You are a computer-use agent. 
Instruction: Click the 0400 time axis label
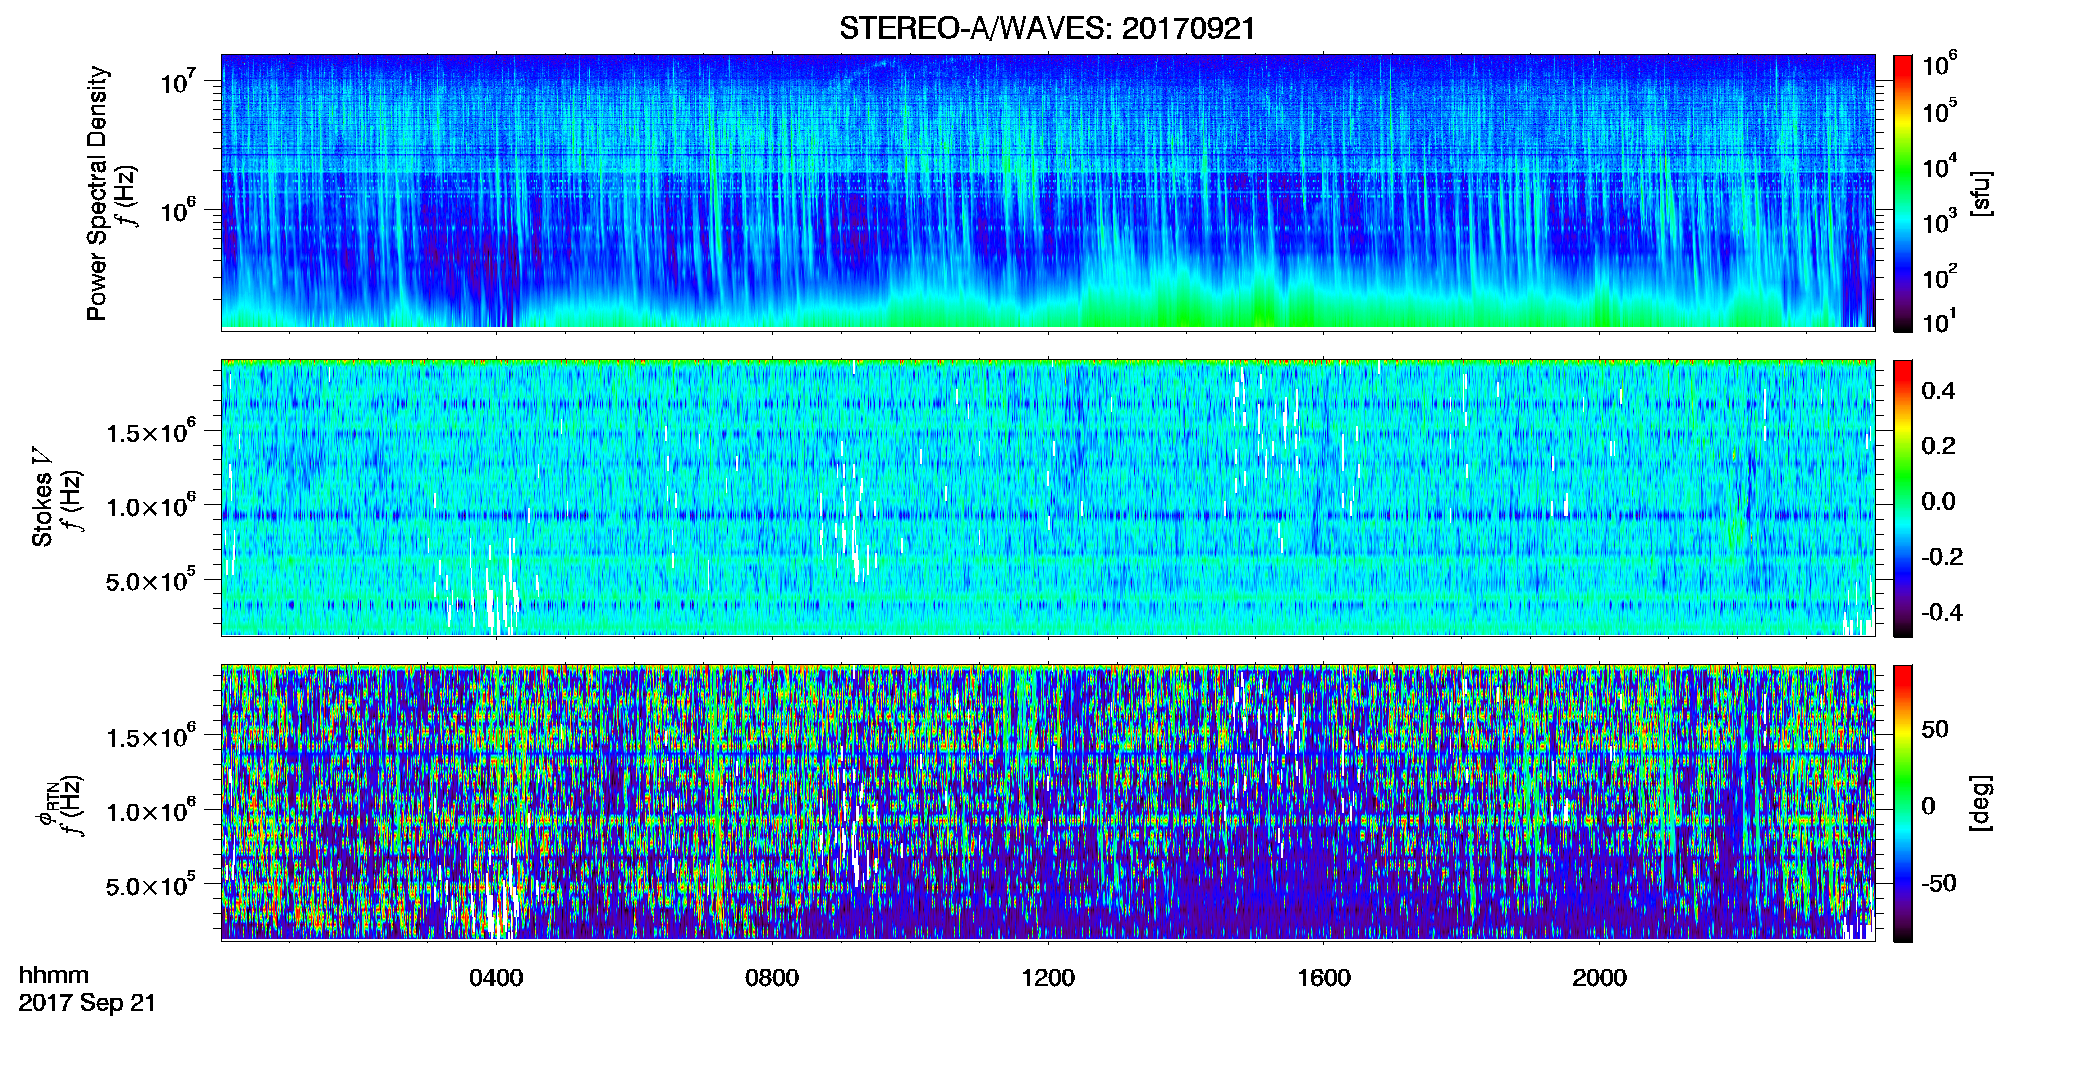pos(496,977)
